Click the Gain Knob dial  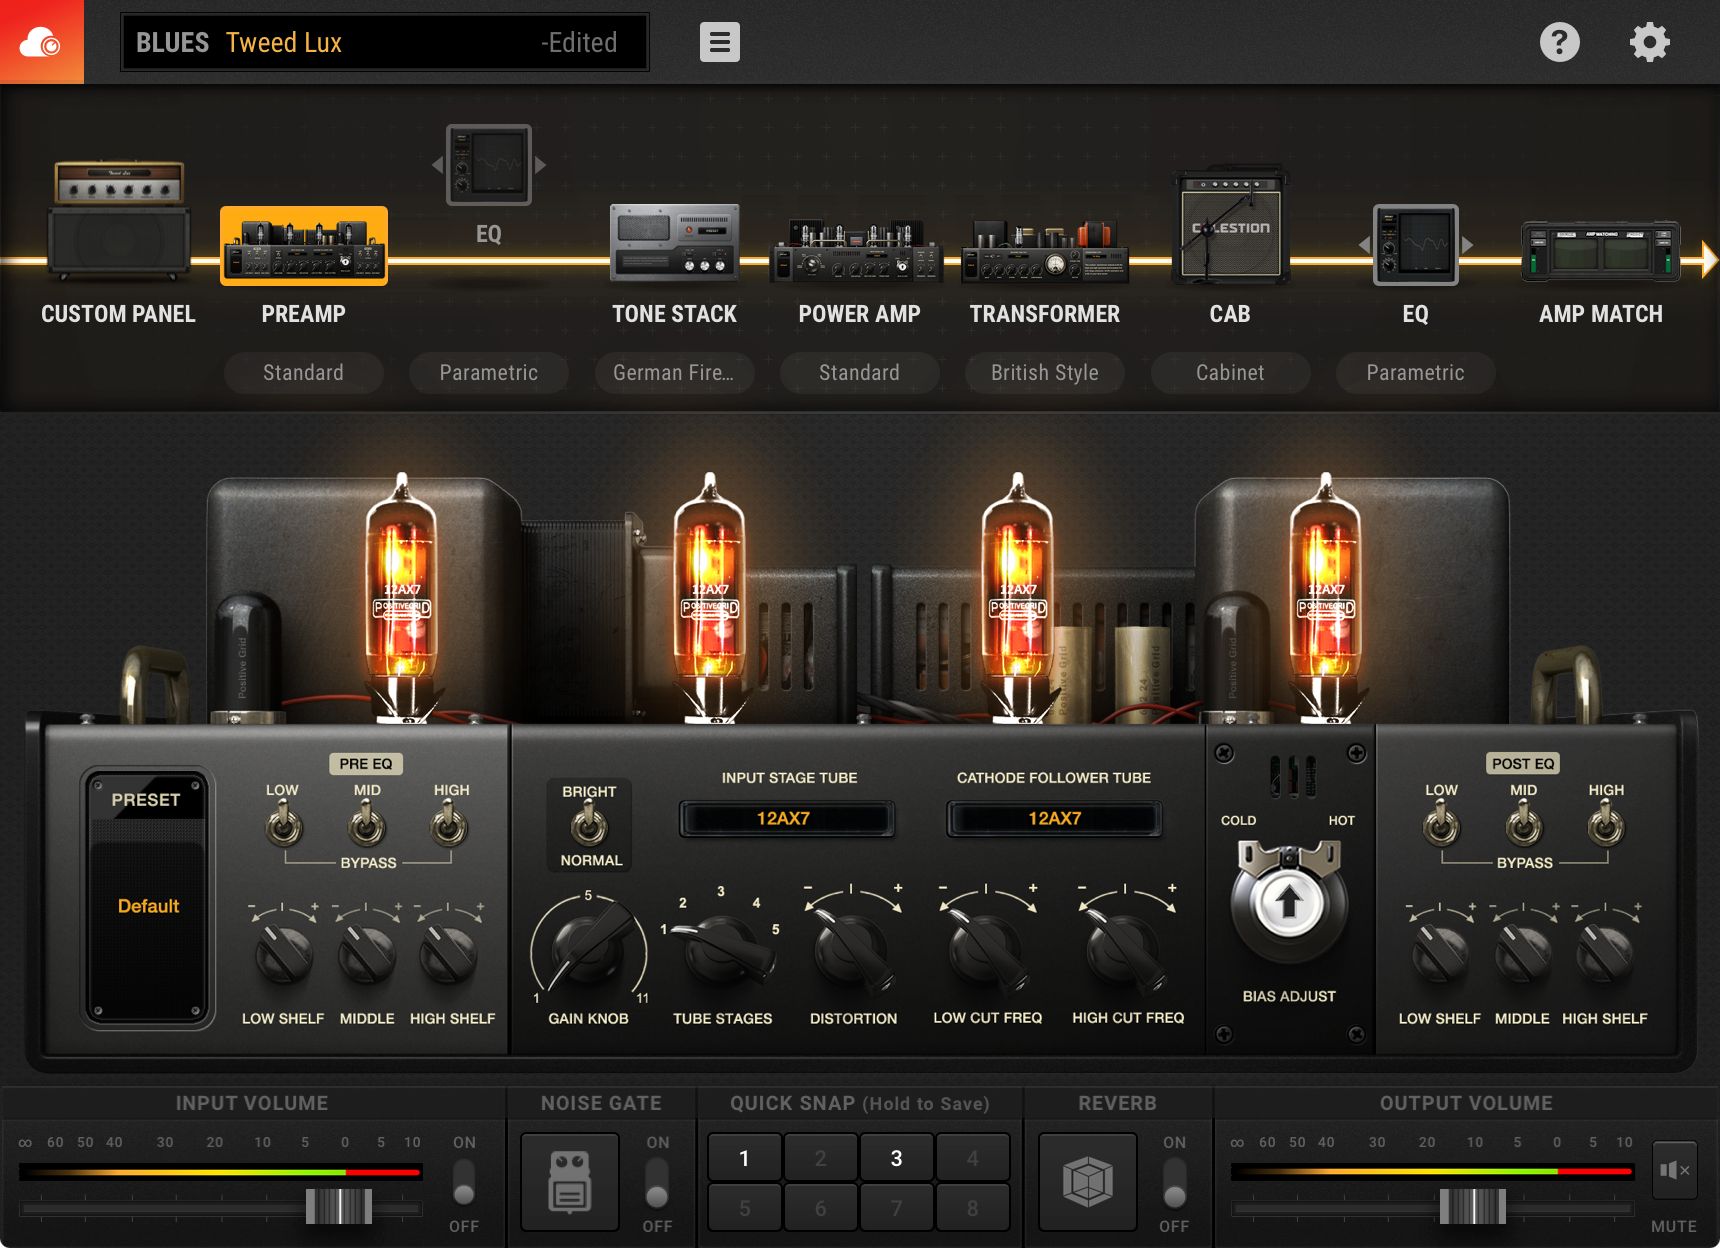click(x=588, y=946)
